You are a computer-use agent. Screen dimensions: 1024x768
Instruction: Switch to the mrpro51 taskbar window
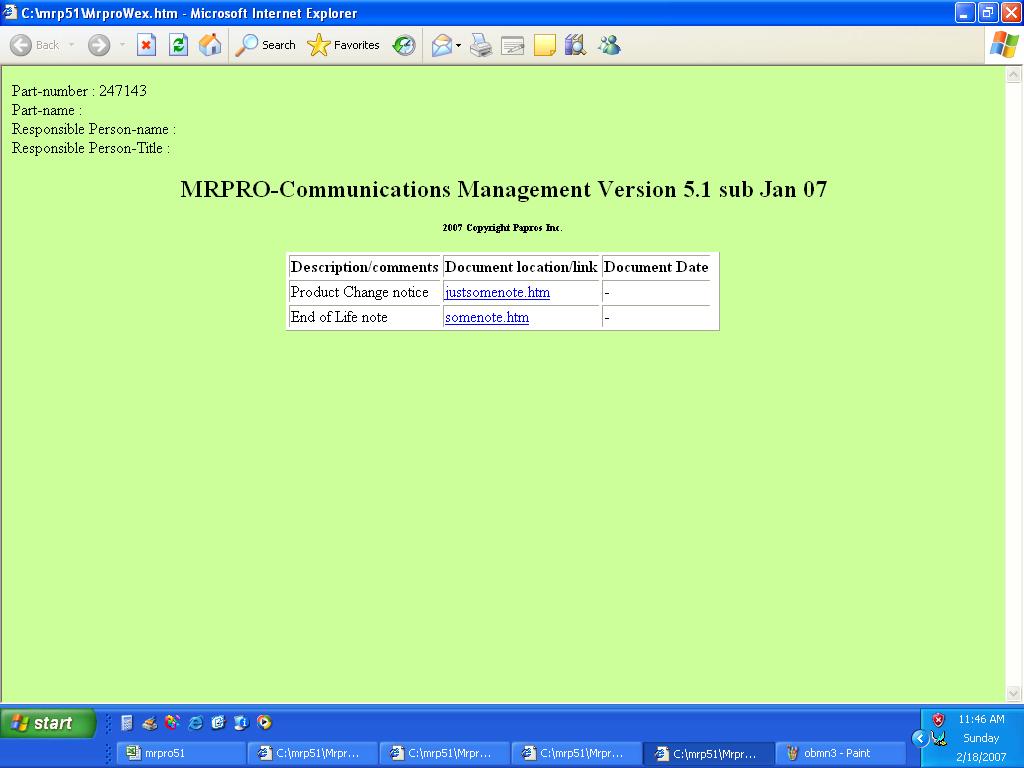[x=181, y=753]
